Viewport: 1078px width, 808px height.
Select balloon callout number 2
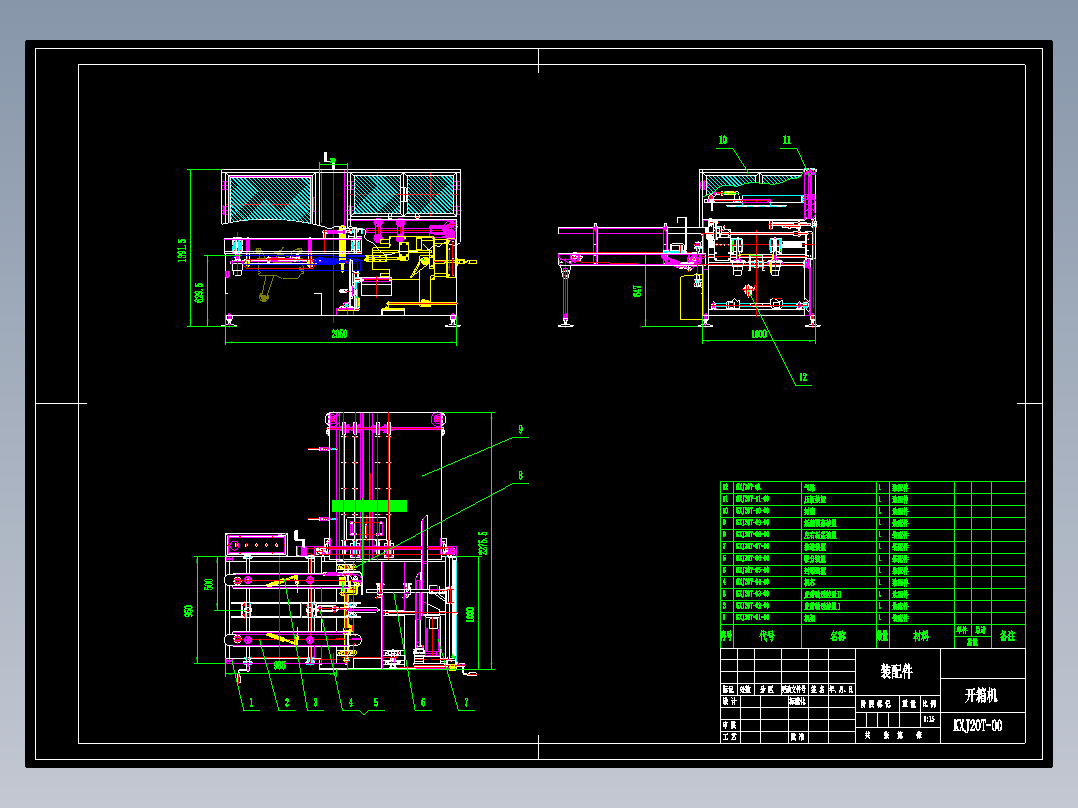pos(287,703)
